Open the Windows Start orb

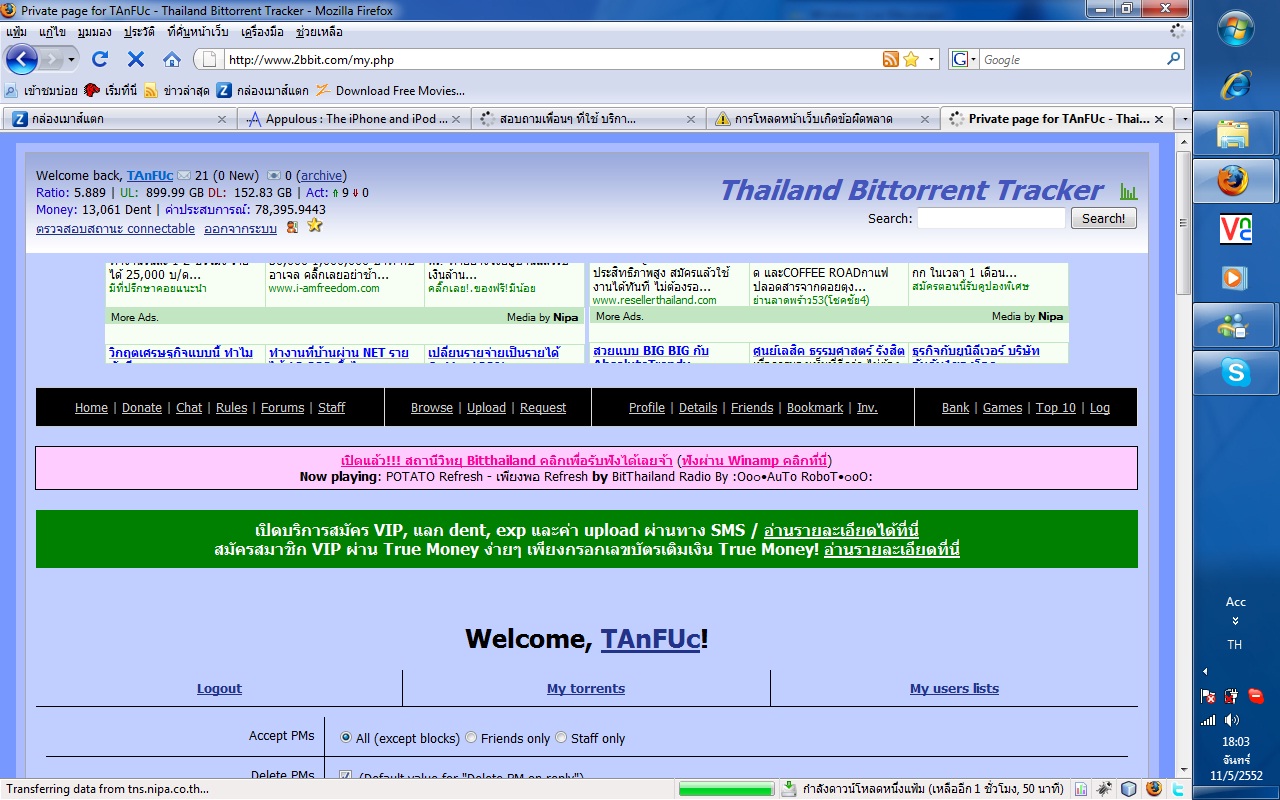(1236, 28)
